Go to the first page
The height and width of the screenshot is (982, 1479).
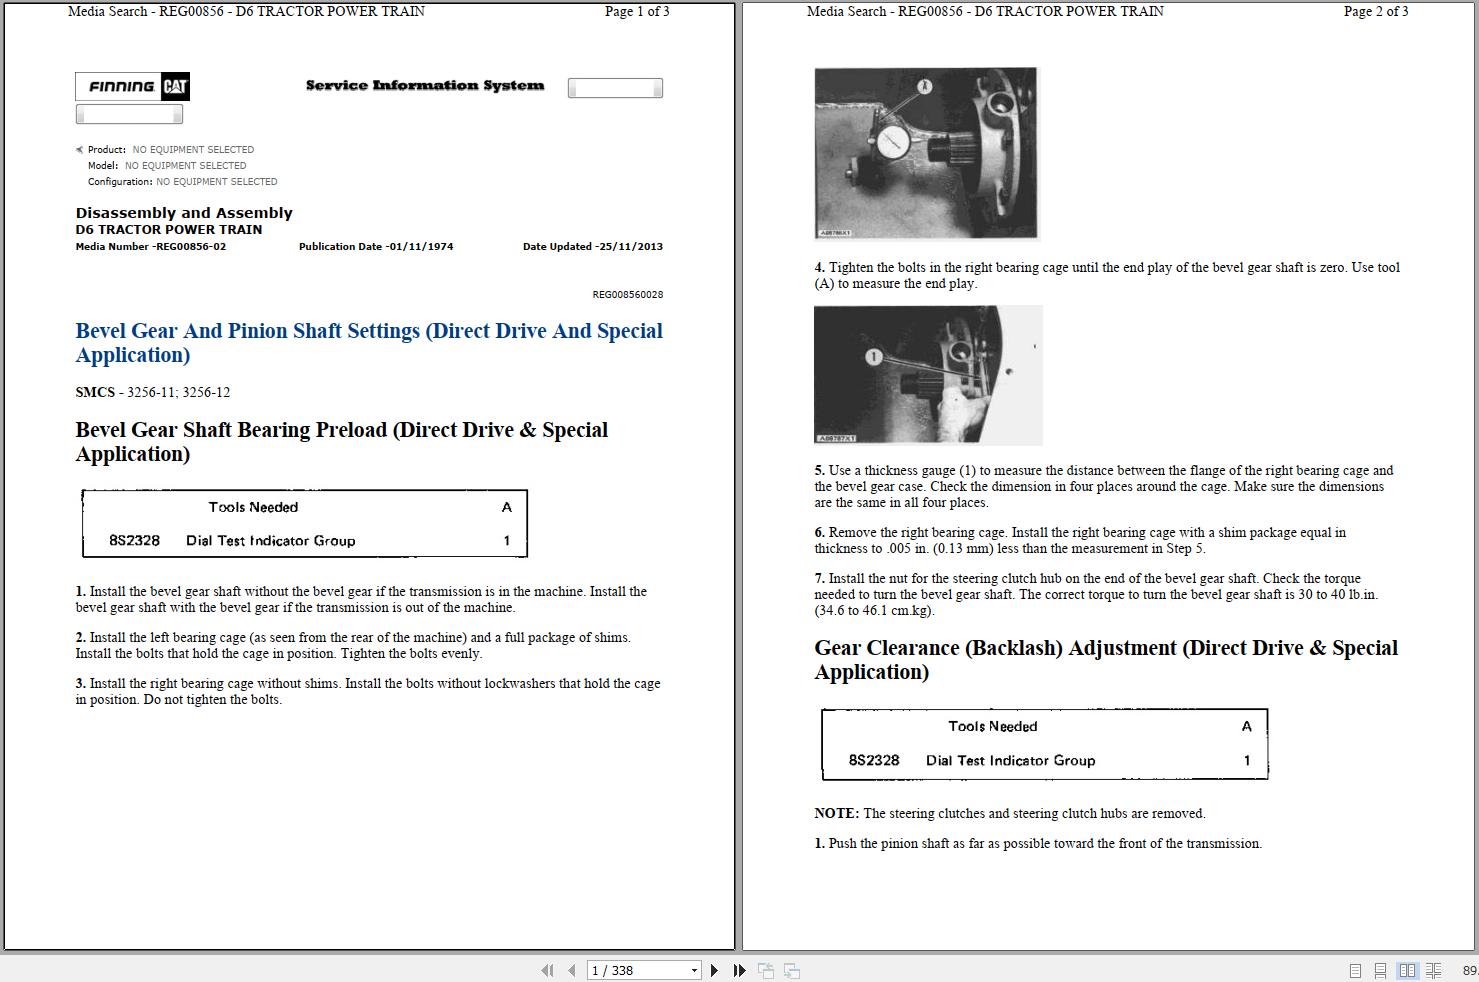coord(547,970)
